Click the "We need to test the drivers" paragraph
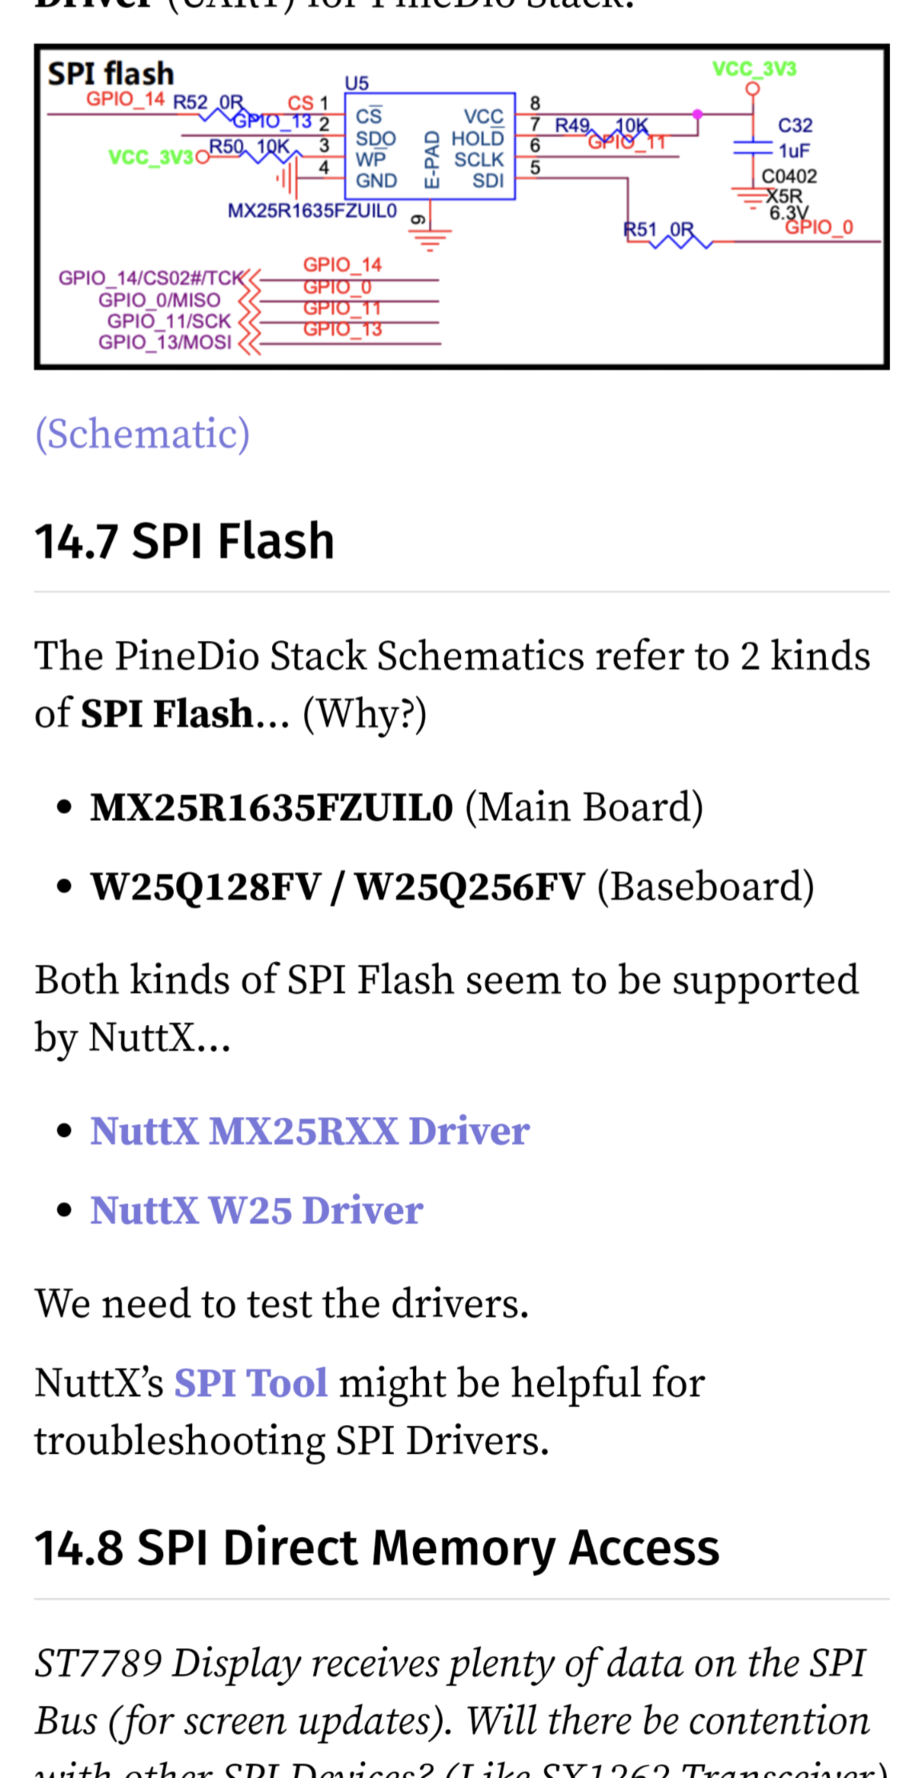Image resolution: width=922 pixels, height=1778 pixels. (281, 1304)
